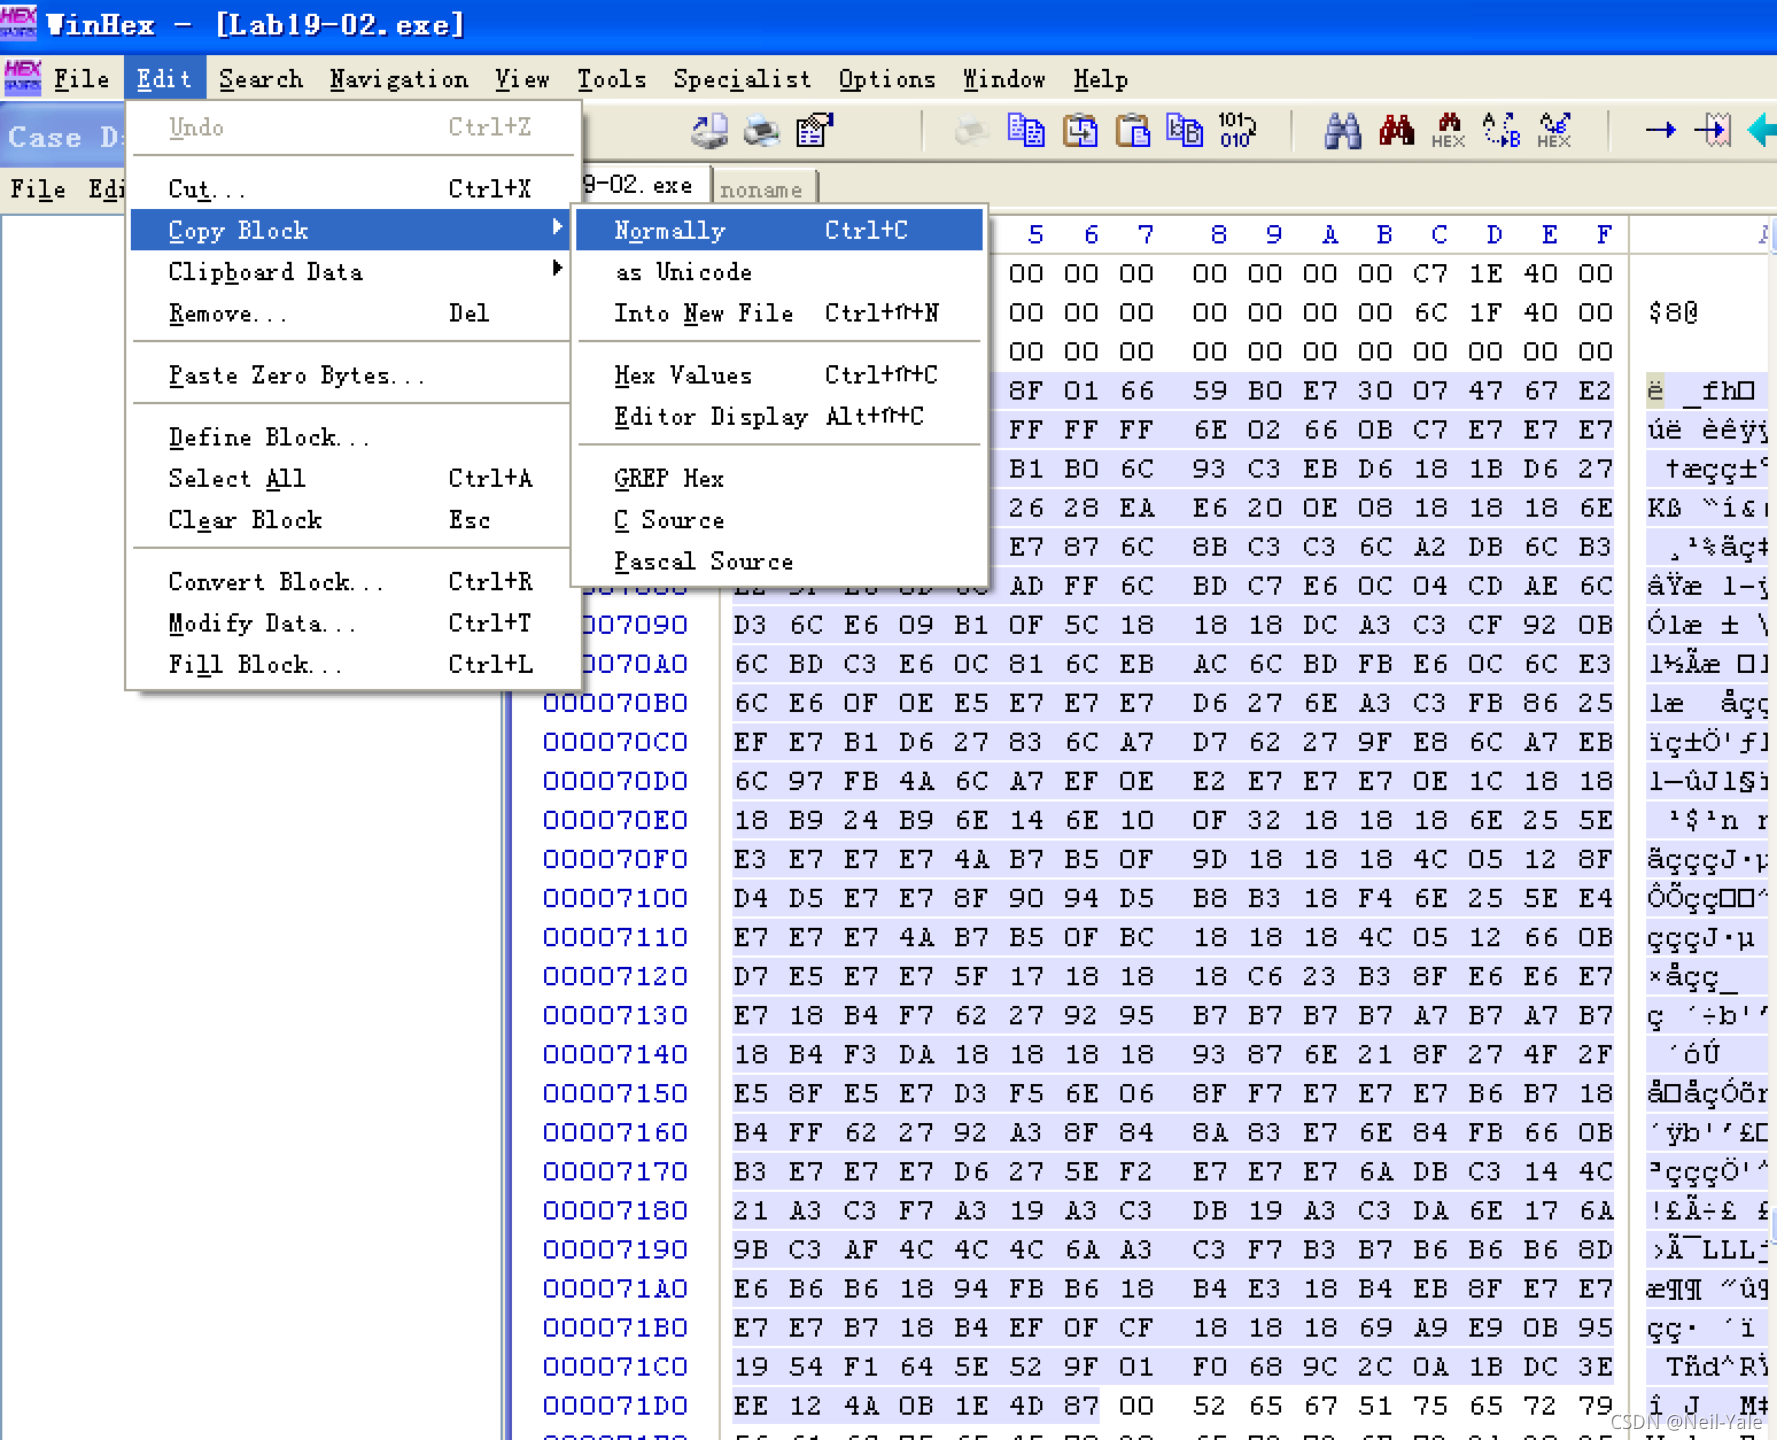Choose Cut... from the Edit menu
1777x1440 pixels.
(352, 189)
